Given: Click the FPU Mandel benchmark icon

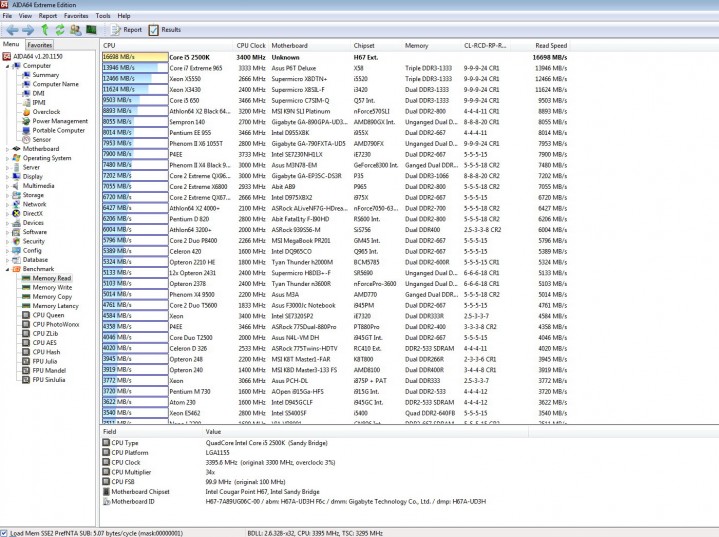Looking at the screenshot, I should point(26,371).
